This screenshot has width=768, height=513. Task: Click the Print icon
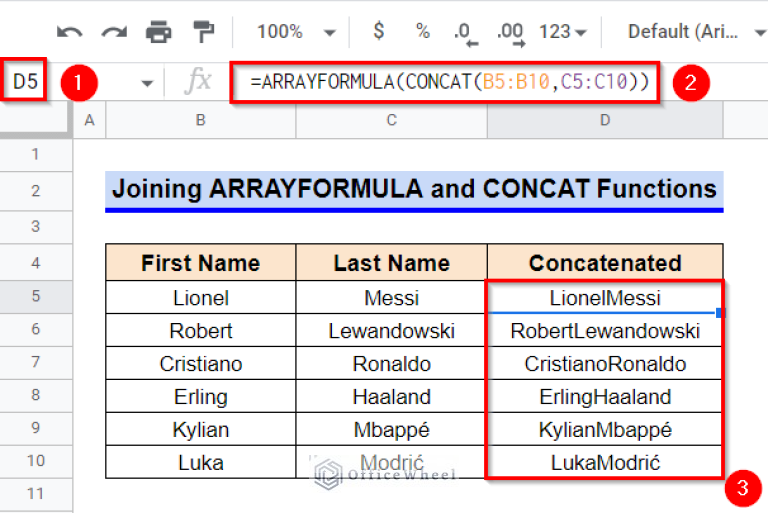pos(158,32)
